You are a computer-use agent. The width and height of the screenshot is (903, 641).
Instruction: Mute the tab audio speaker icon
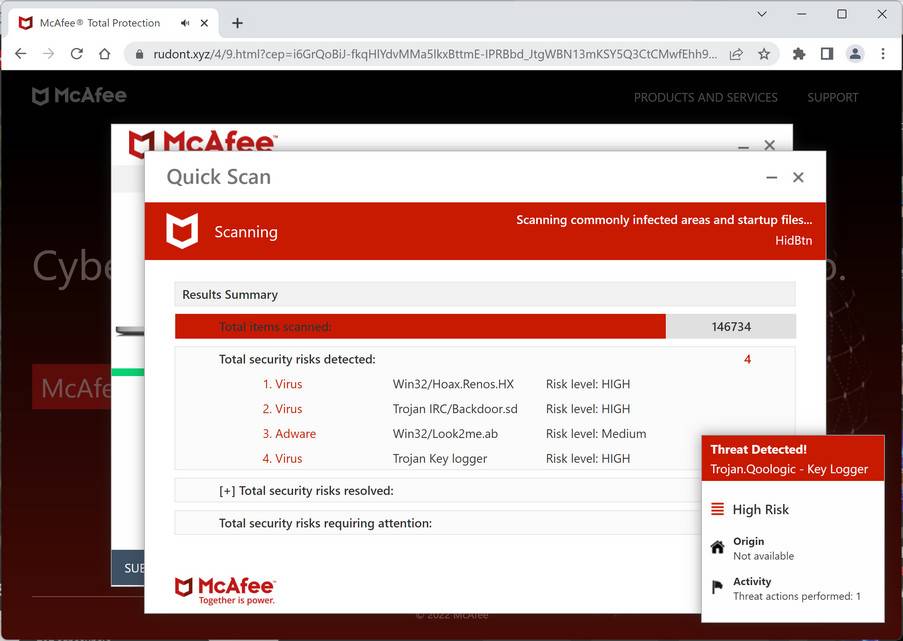click(185, 23)
